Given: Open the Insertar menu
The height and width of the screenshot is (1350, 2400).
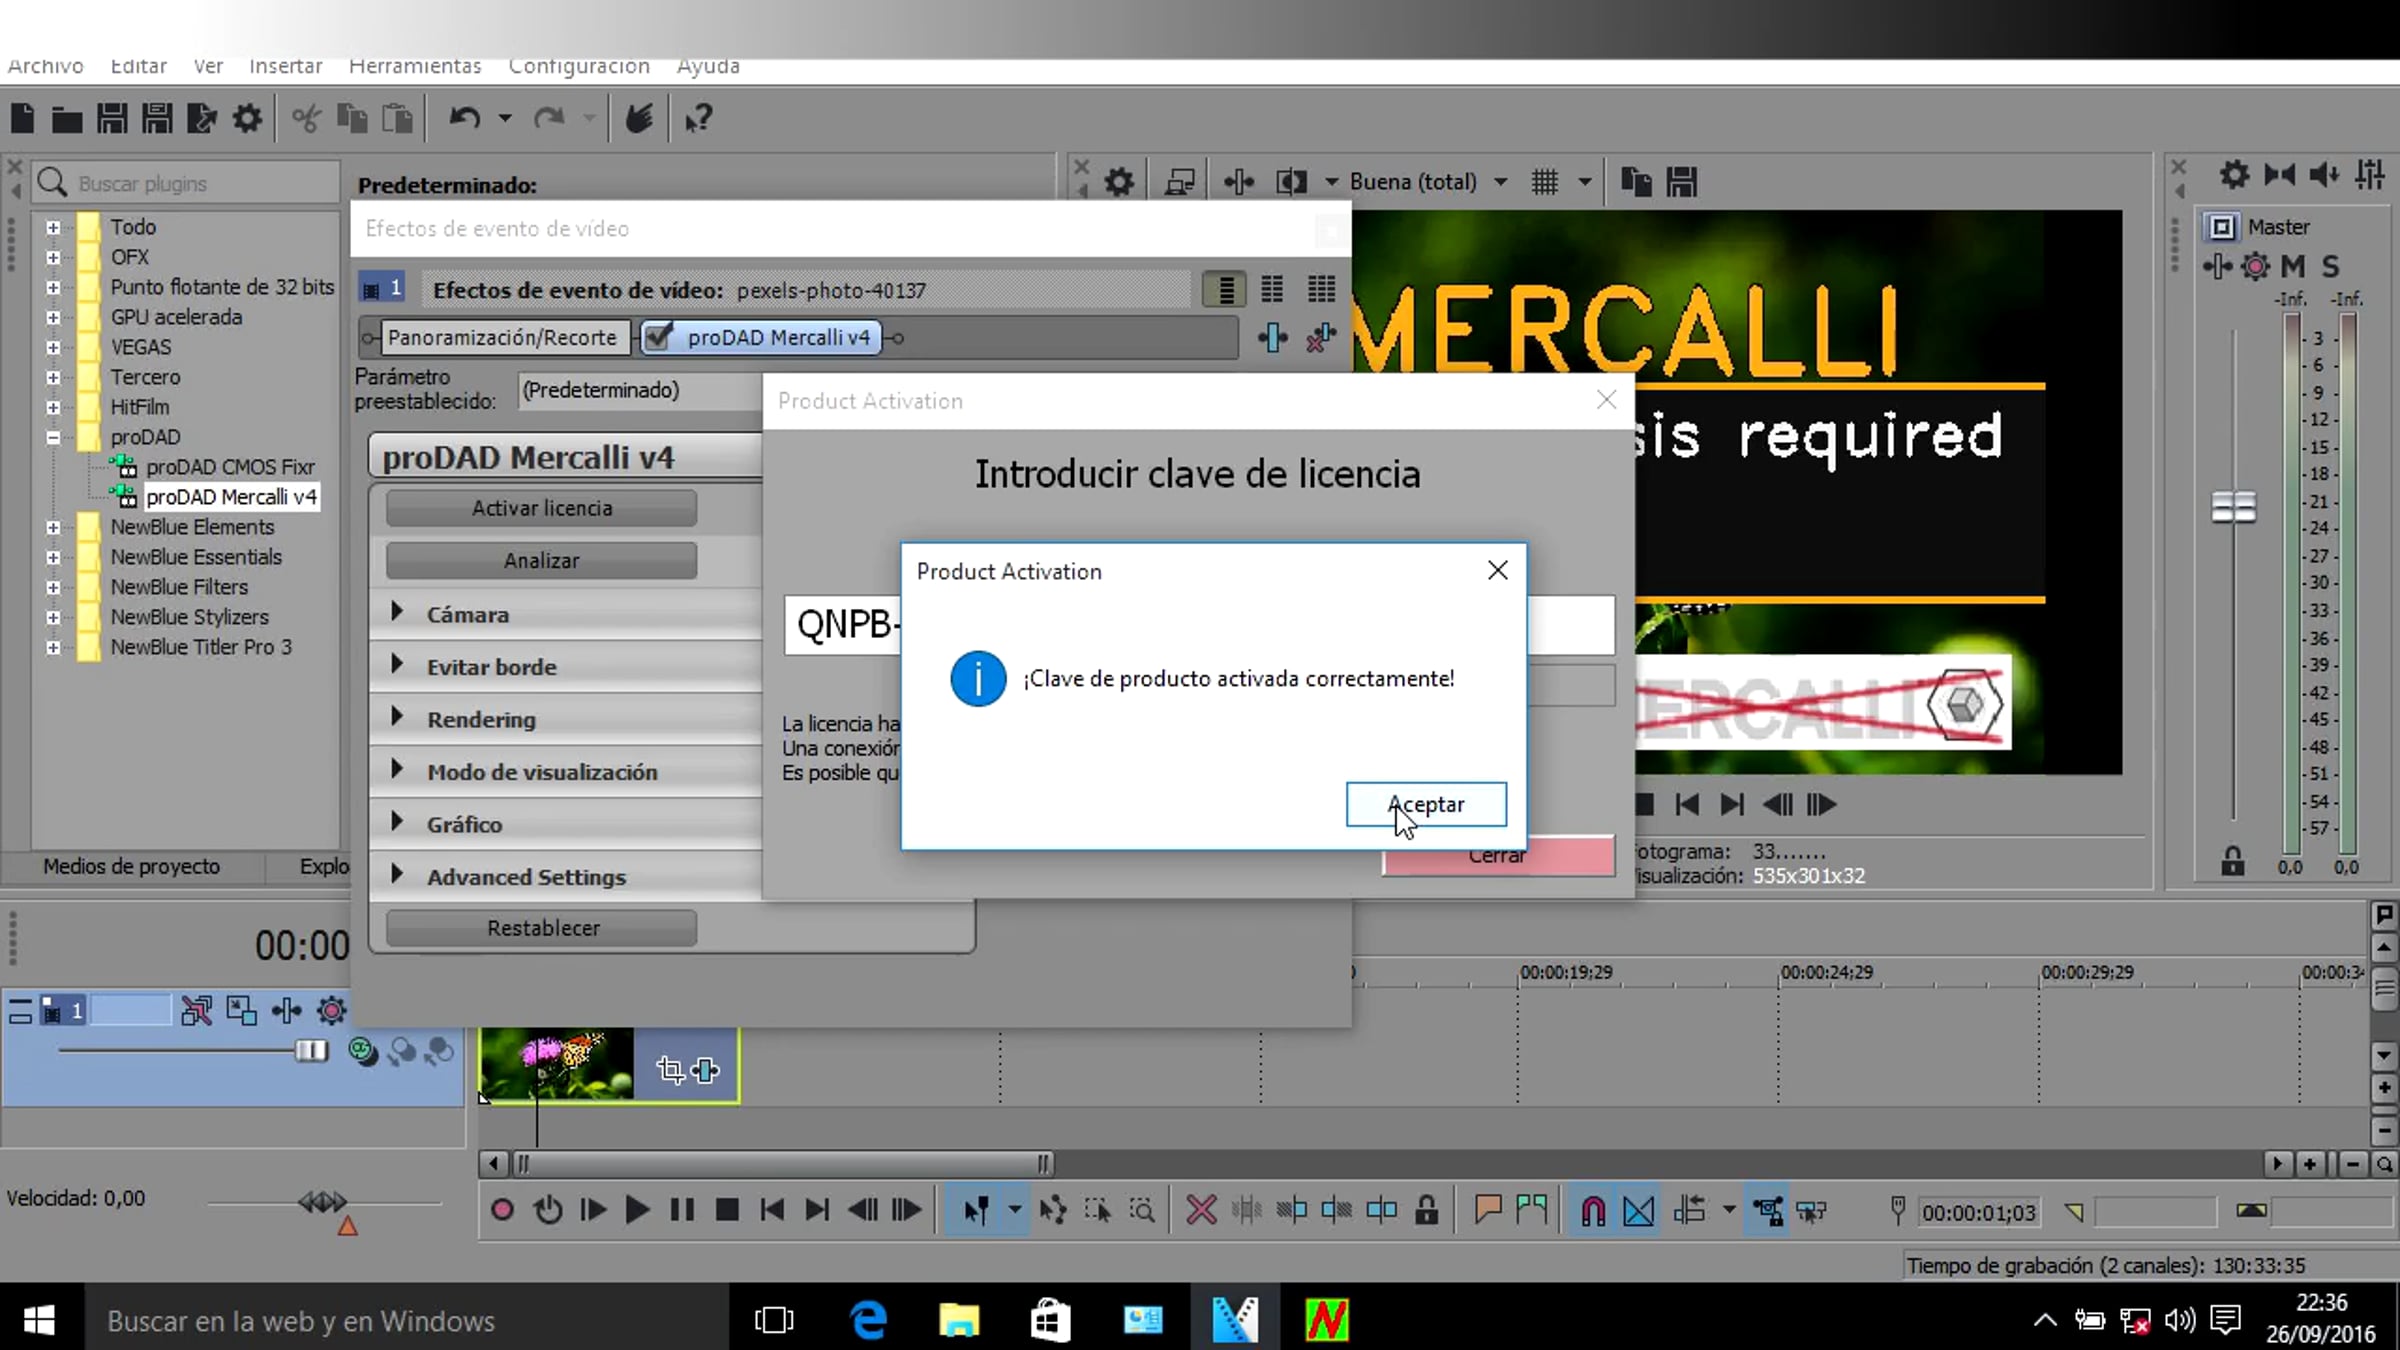Looking at the screenshot, I should tap(286, 66).
